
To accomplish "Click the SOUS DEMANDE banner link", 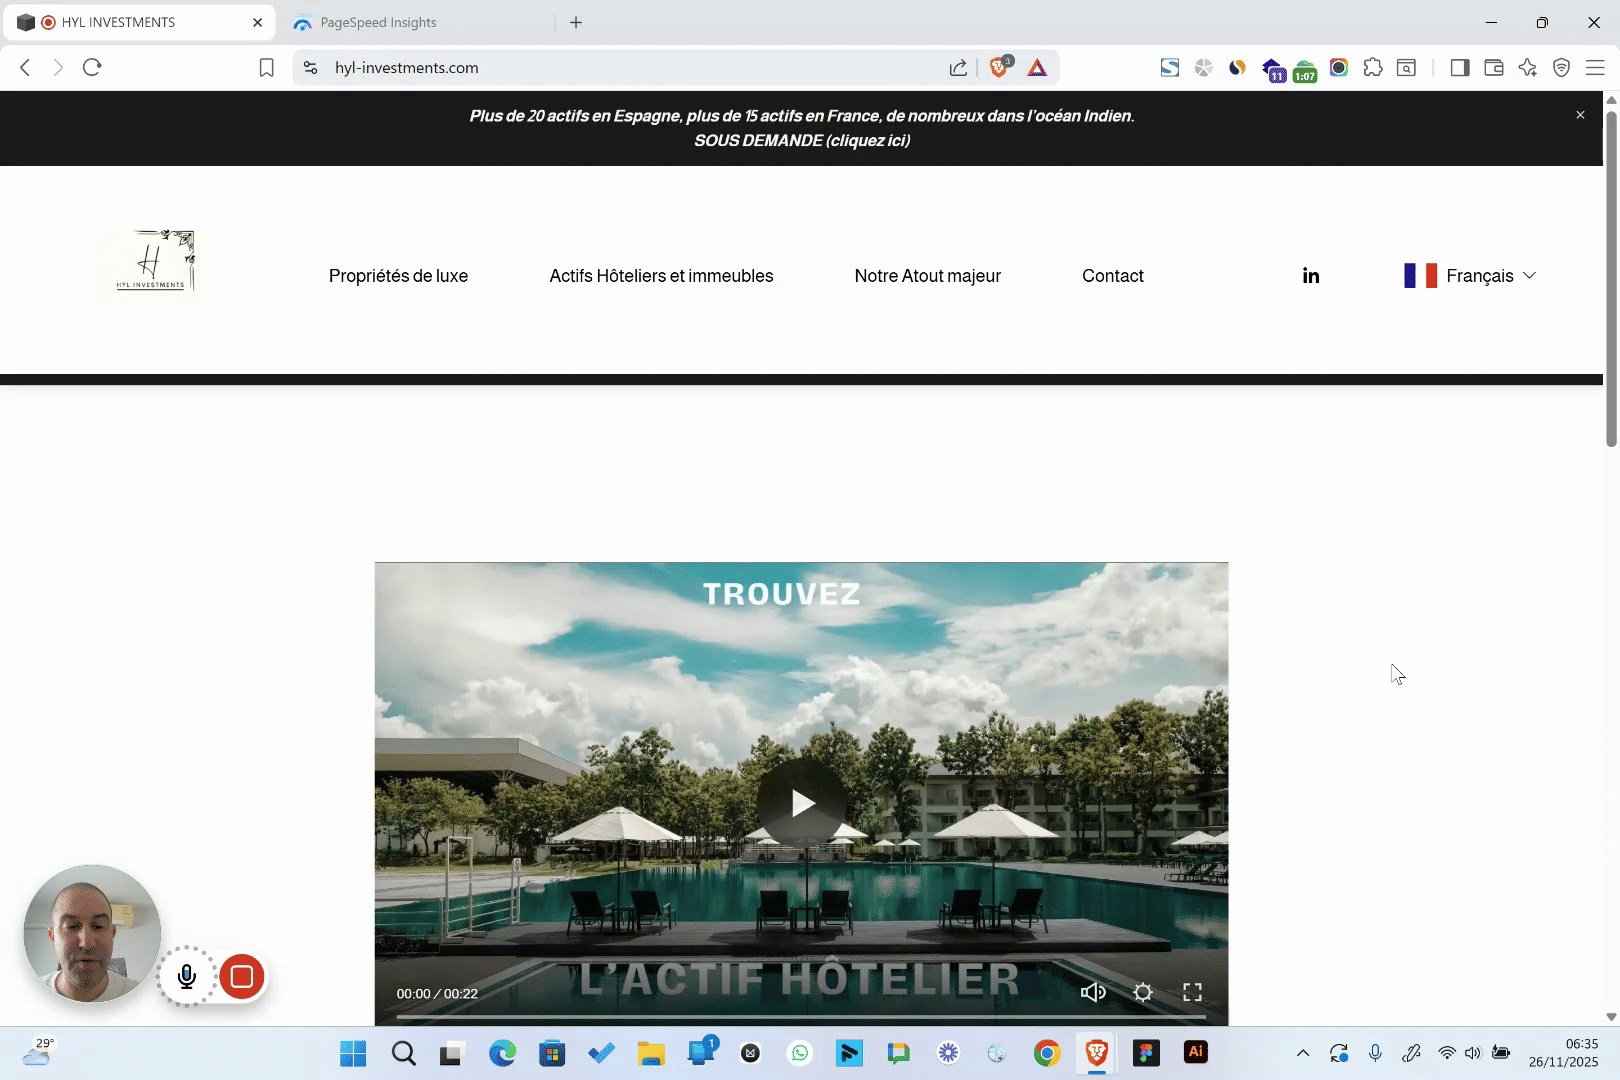I will pyautogui.click(x=802, y=141).
